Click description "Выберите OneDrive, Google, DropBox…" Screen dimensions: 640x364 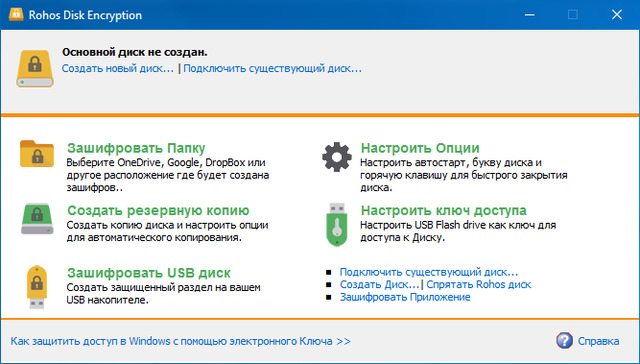pyautogui.click(x=168, y=175)
